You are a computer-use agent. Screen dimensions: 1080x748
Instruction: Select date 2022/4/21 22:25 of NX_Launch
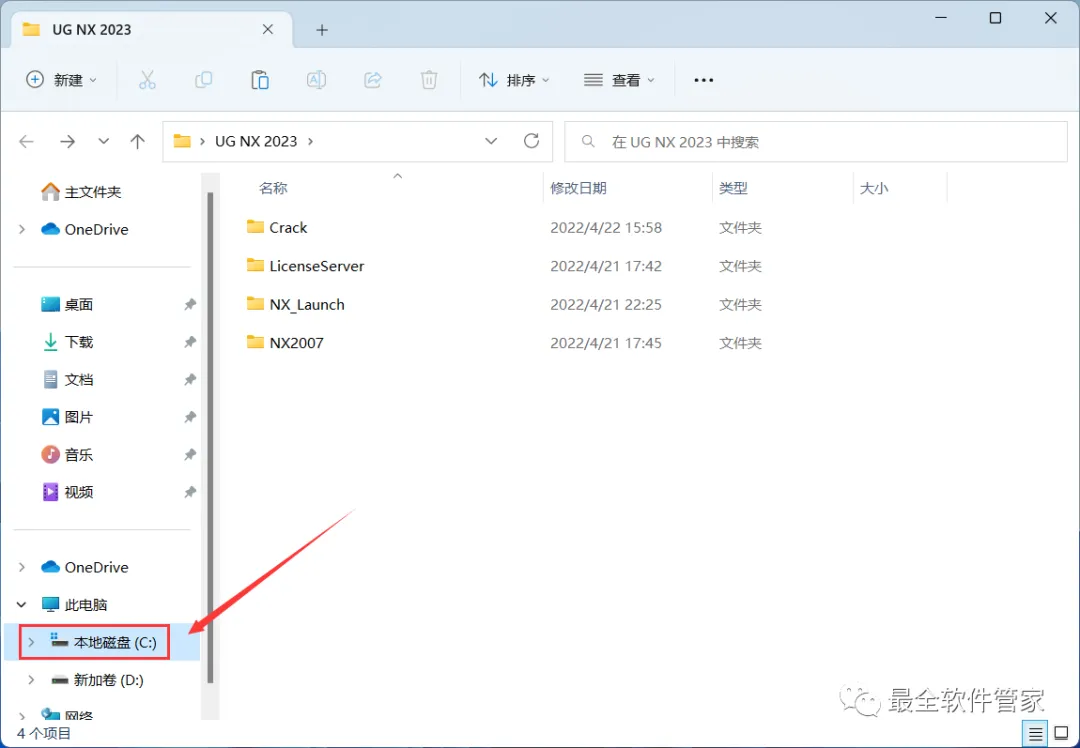tap(605, 304)
